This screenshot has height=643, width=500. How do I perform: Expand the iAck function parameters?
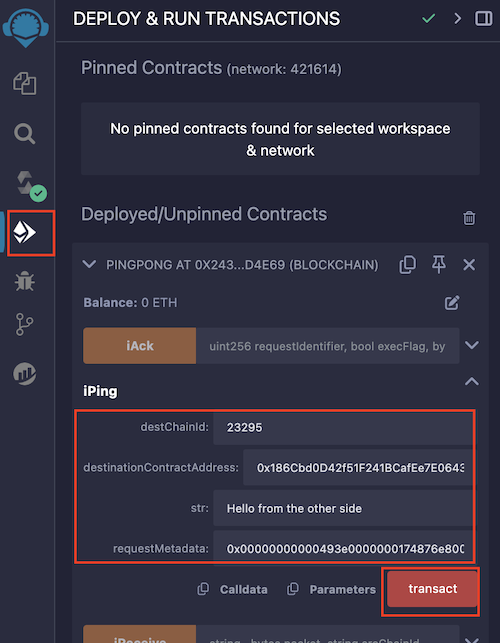pyautogui.click(x=472, y=345)
